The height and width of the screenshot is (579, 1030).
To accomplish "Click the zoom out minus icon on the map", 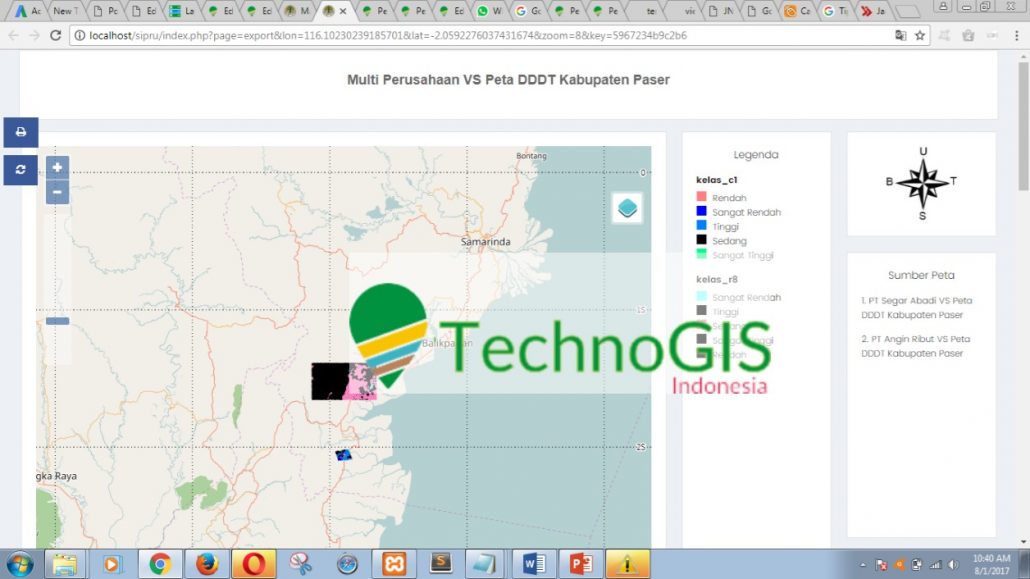I will [57, 190].
